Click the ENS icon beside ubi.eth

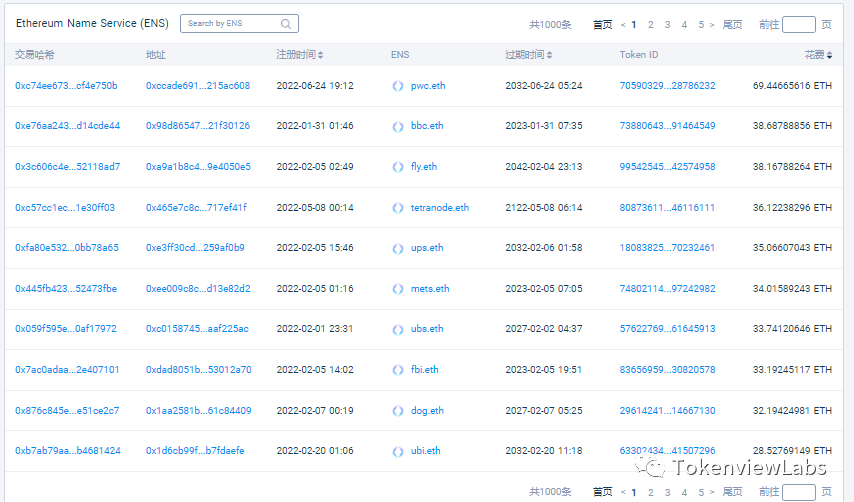(398, 451)
